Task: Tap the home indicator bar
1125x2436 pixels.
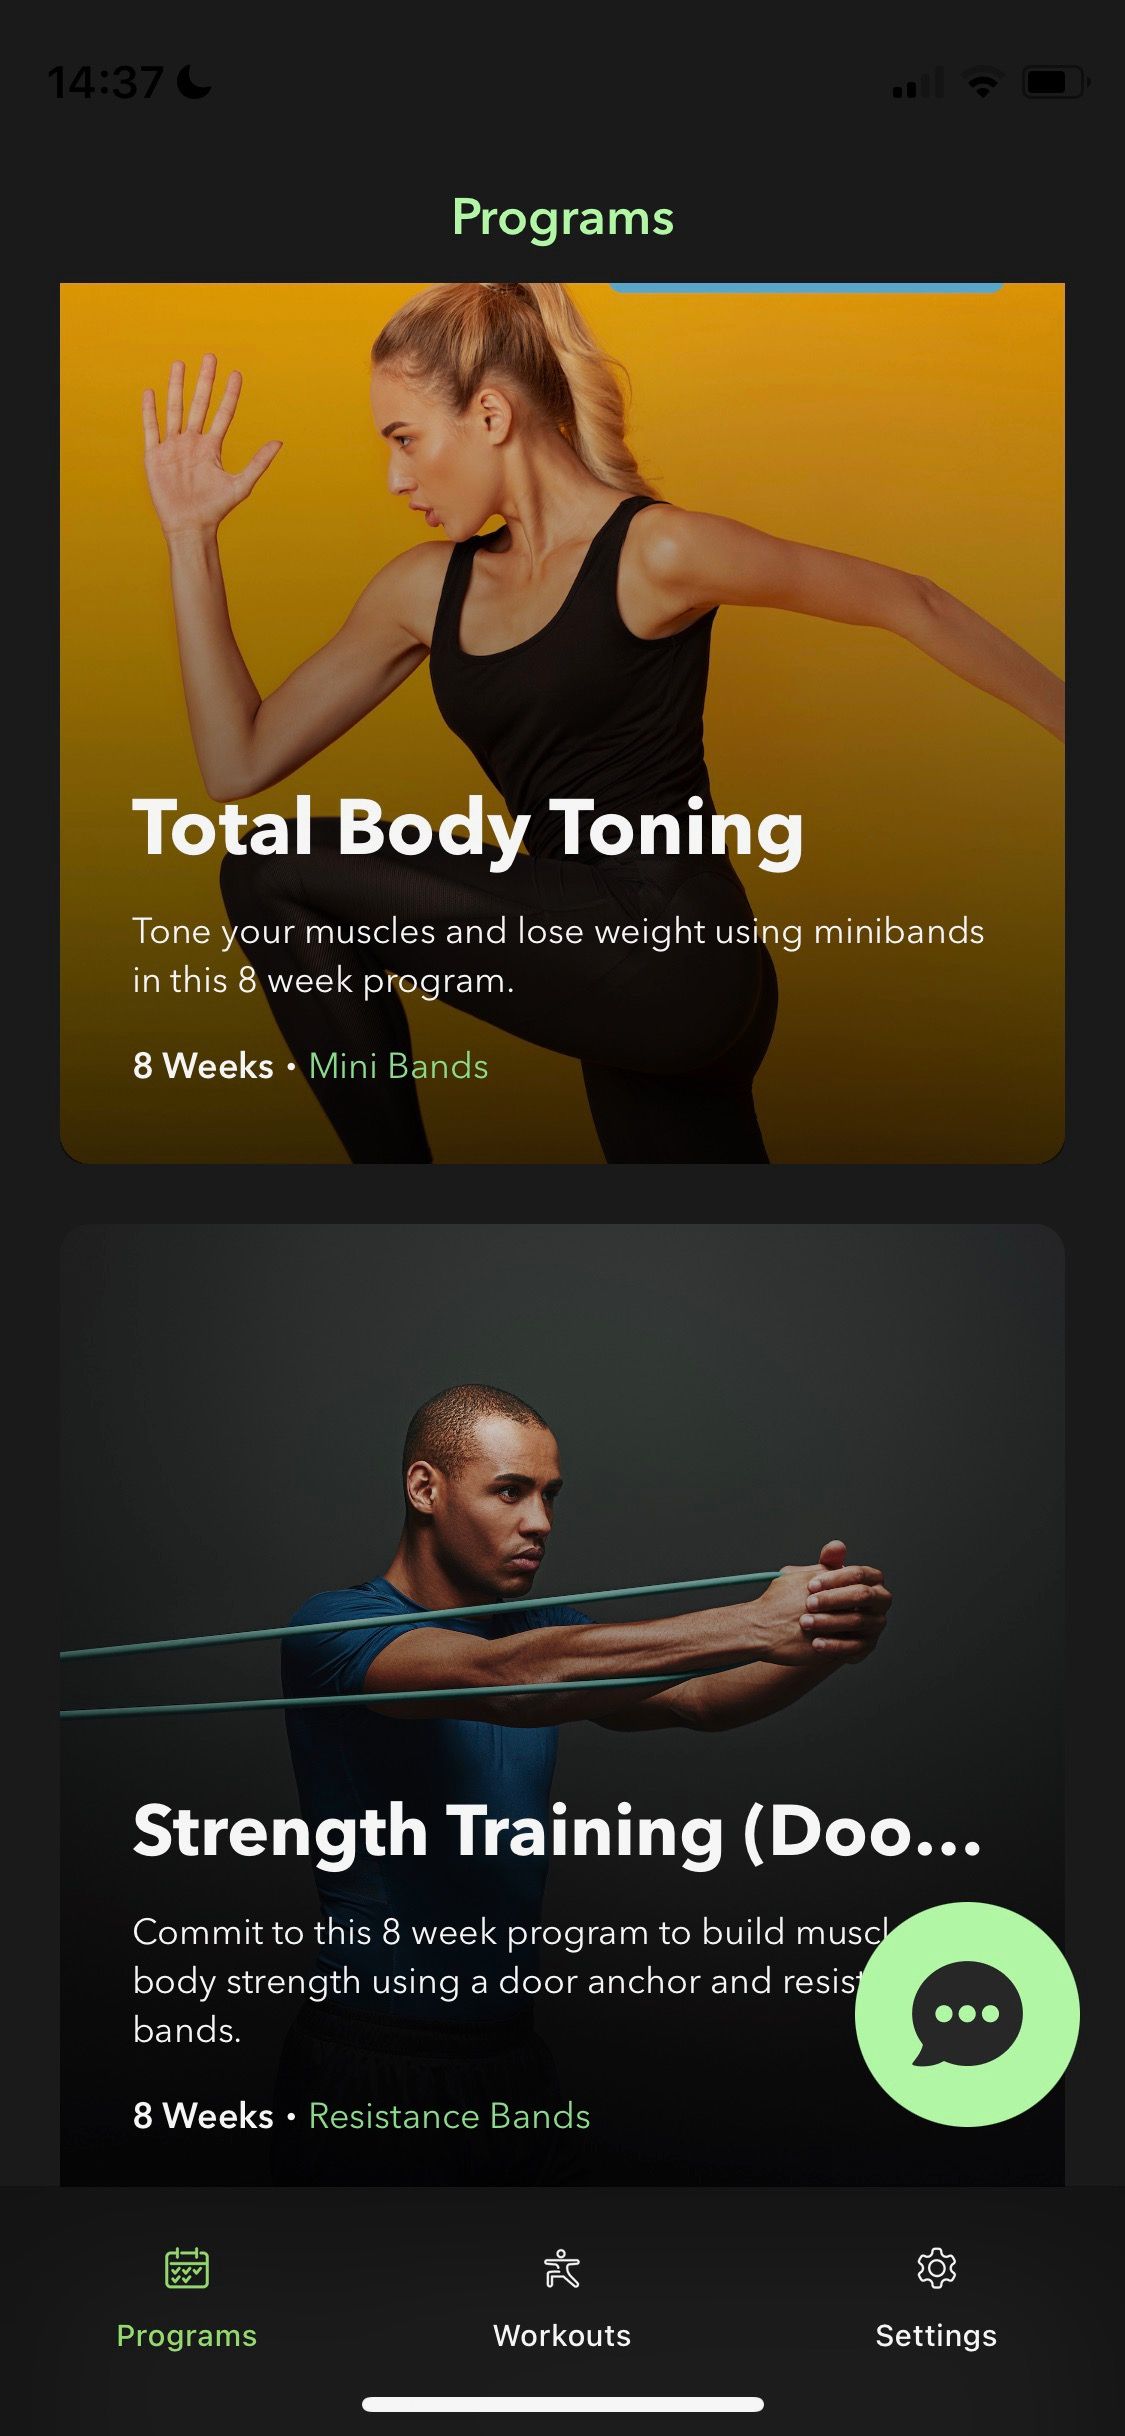Action: [x=563, y=2404]
